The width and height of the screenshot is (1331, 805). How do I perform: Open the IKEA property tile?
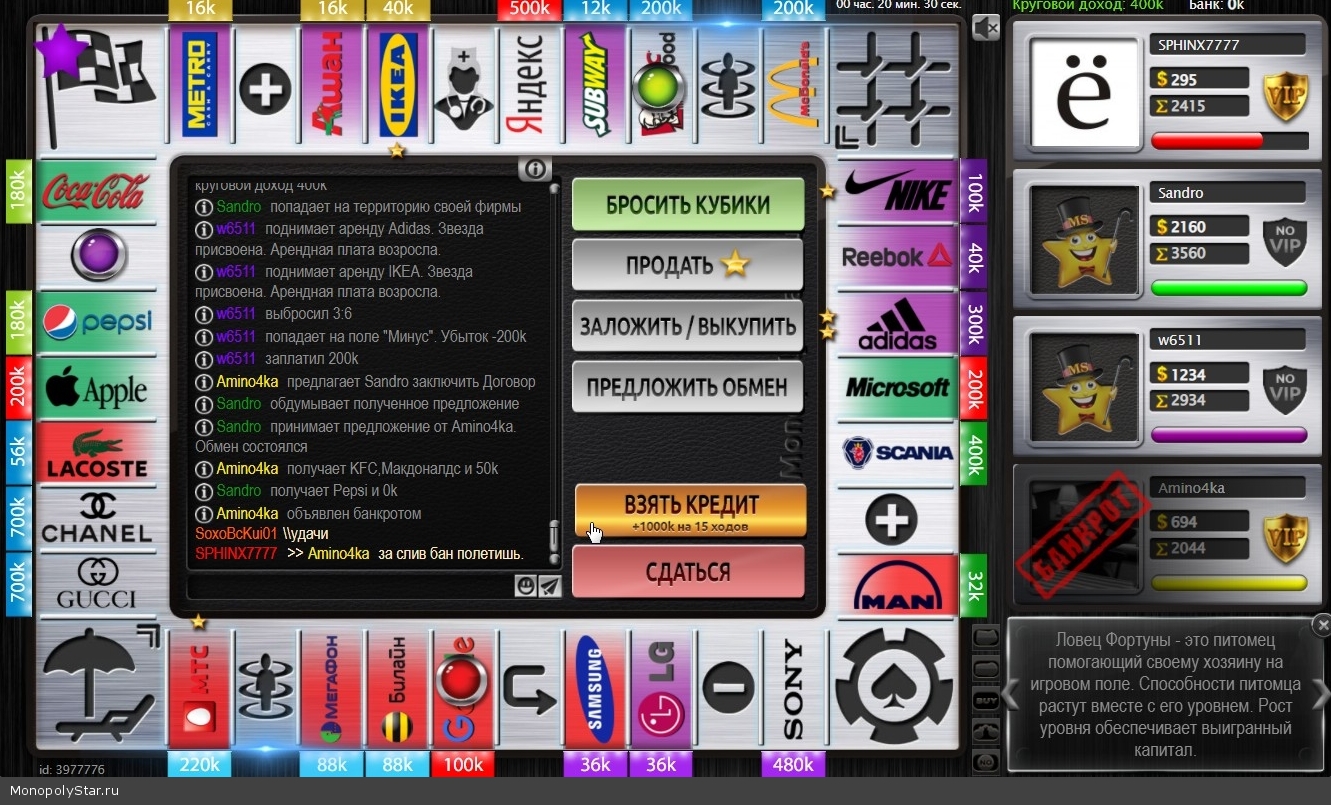click(x=397, y=83)
